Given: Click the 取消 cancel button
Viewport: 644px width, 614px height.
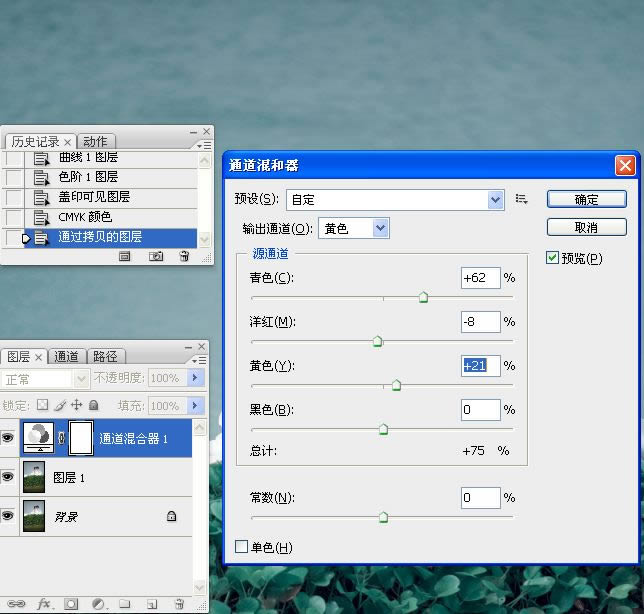Looking at the screenshot, I should coord(586,227).
